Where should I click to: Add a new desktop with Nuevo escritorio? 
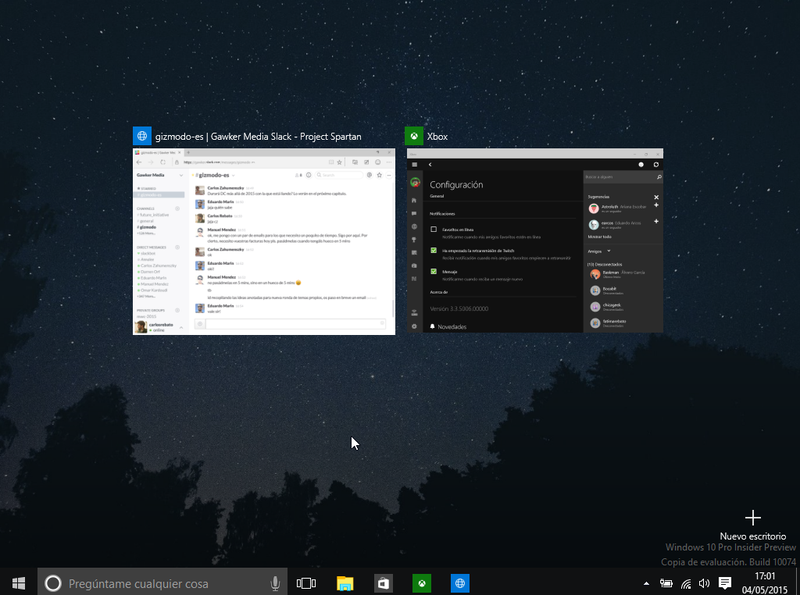pos(753,525)
